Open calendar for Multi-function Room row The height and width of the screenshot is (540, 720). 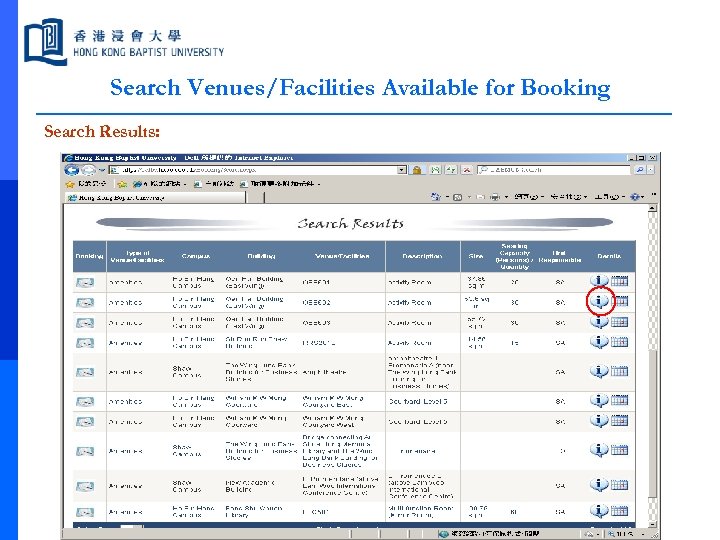(619, 511)
